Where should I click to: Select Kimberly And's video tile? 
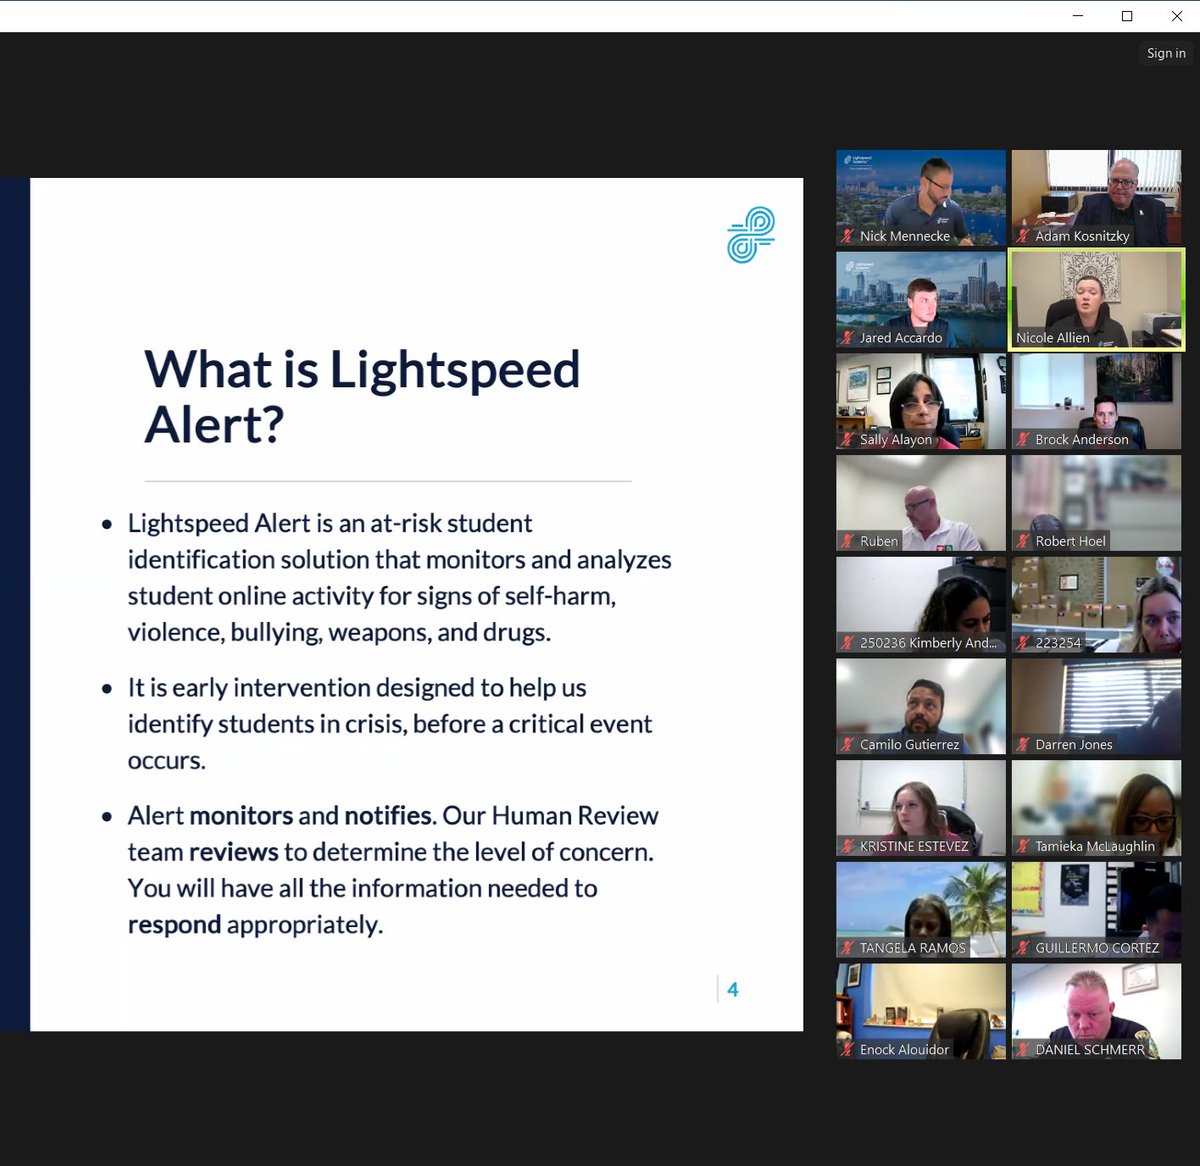(x=920, y=604)
